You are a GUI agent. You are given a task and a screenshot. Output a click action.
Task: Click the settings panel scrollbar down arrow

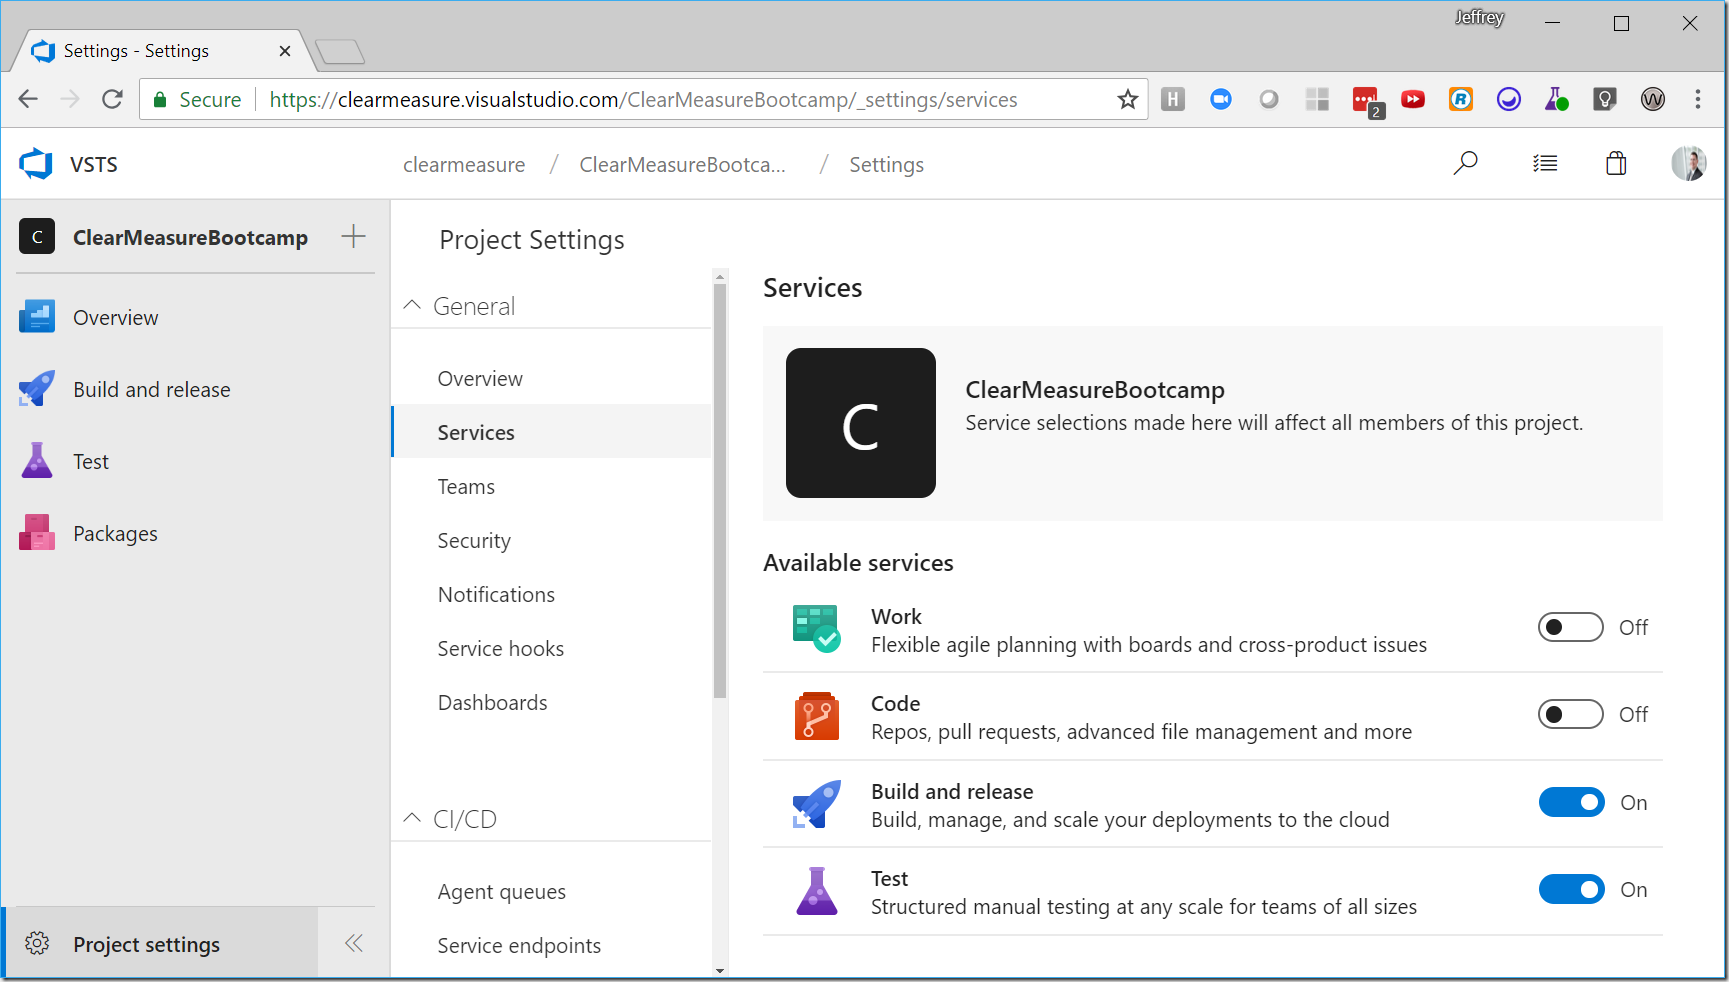click(720, 970)
